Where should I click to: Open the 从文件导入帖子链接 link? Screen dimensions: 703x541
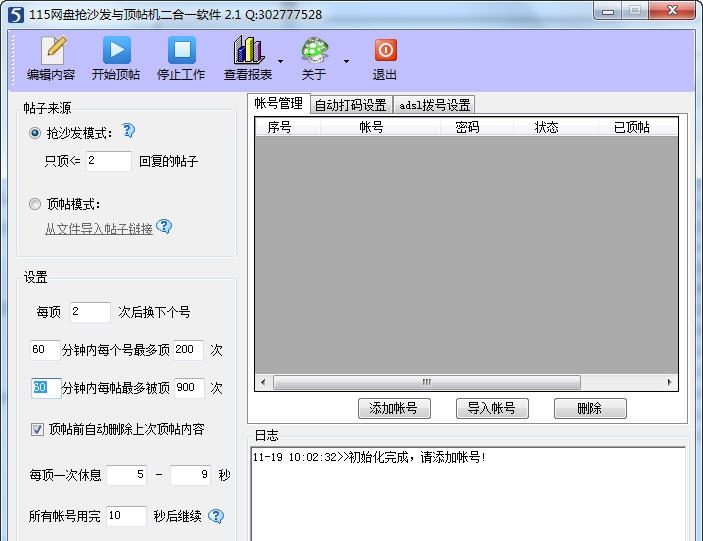point(98,229)
